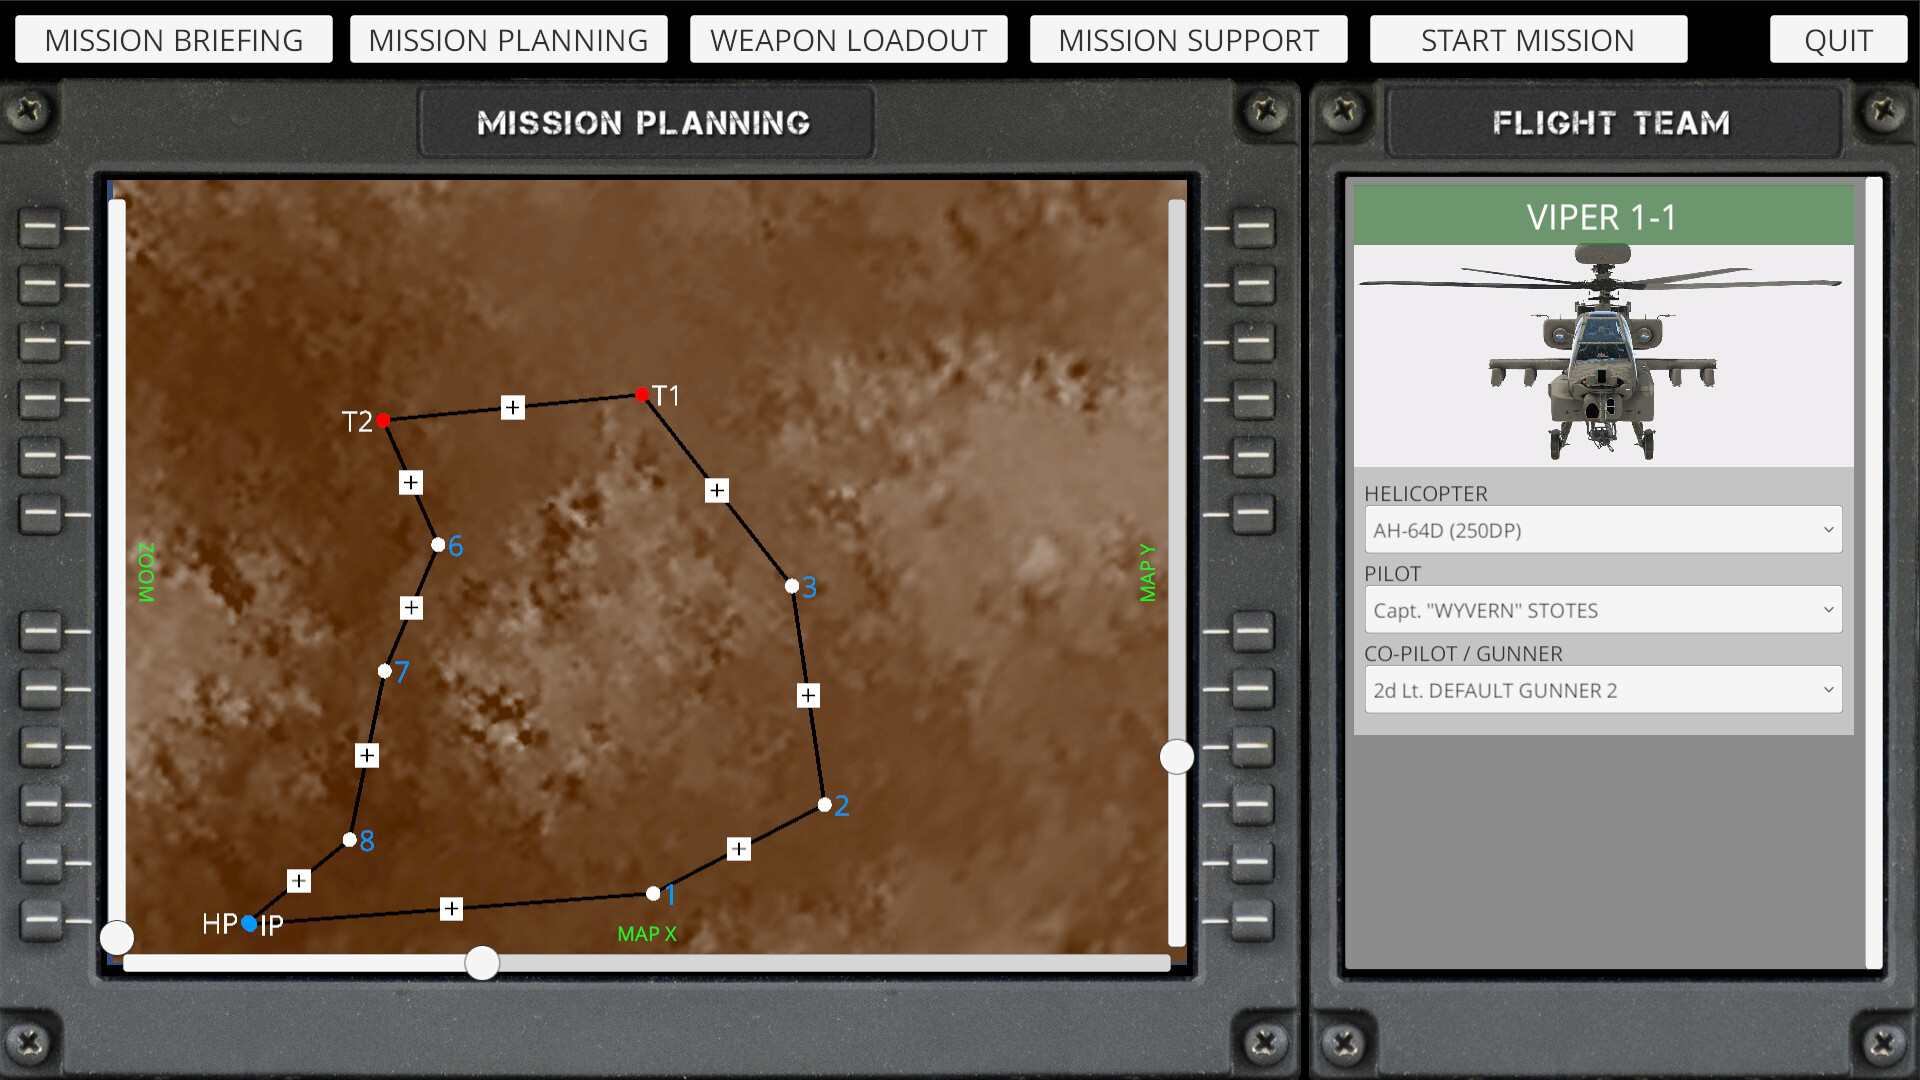
Task: Select waypoint 3 on the route
Action: point(790,586)
